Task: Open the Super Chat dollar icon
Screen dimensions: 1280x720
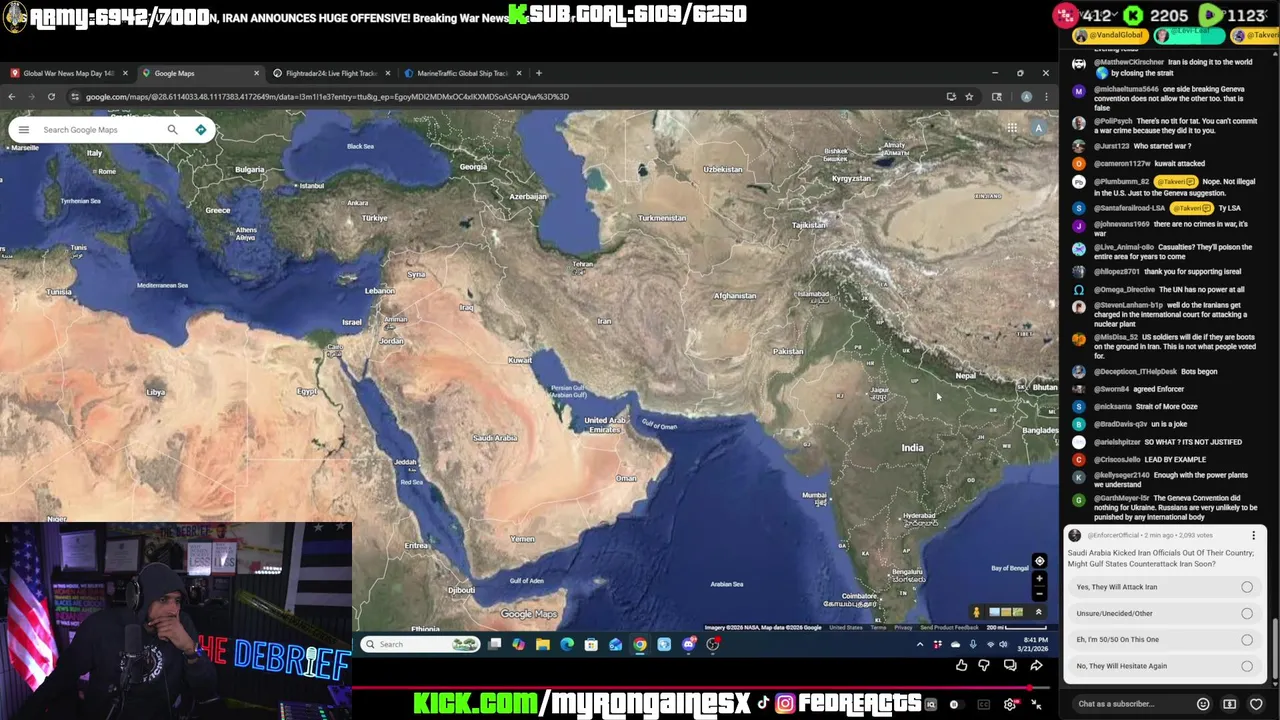Action: (1230, 704)
